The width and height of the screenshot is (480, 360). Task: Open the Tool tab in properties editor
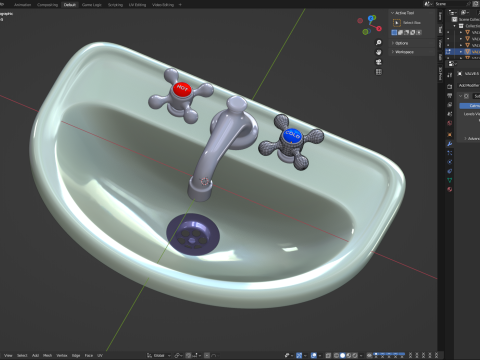point(450,75)
